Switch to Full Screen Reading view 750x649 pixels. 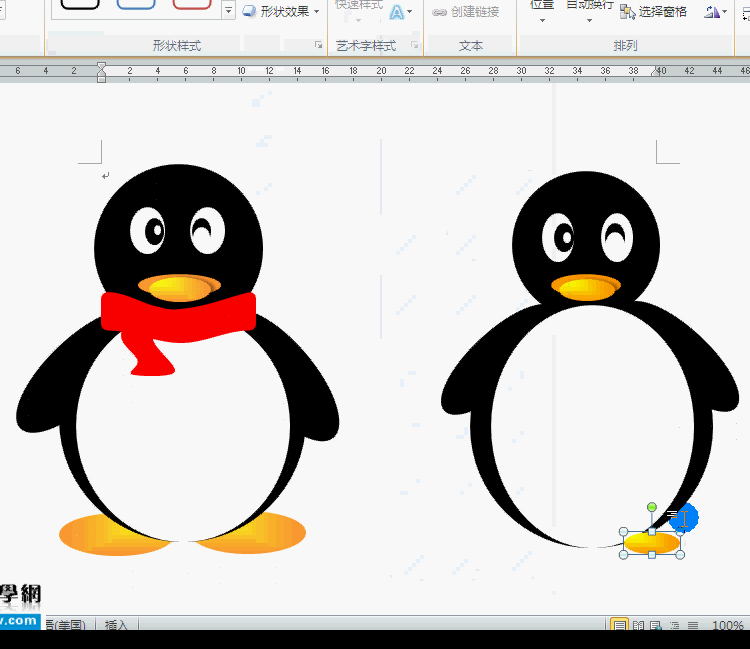(x=638, y=625)
